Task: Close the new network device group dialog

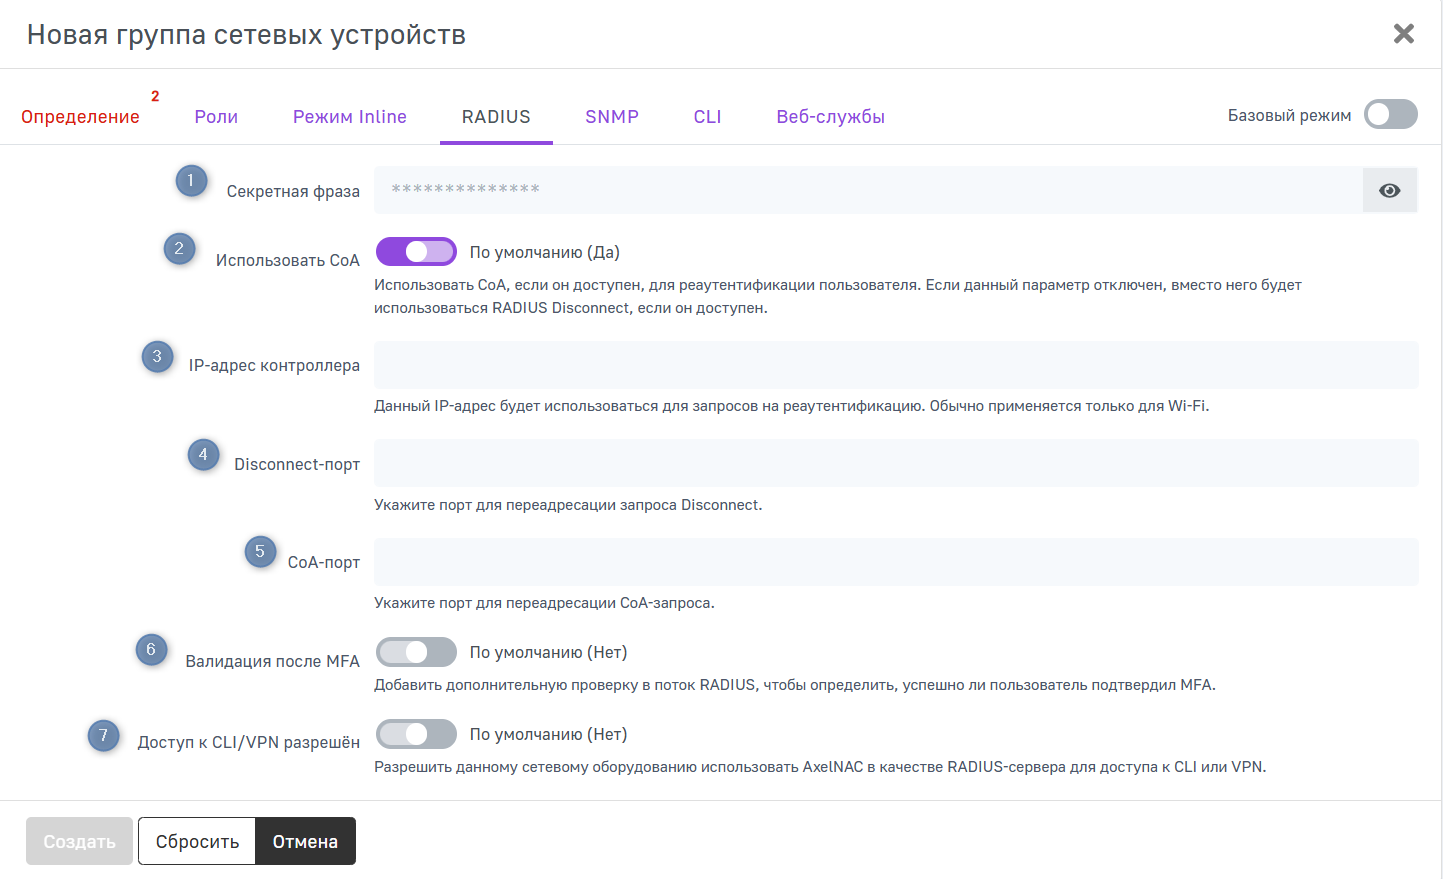Action: (1403, 34)
